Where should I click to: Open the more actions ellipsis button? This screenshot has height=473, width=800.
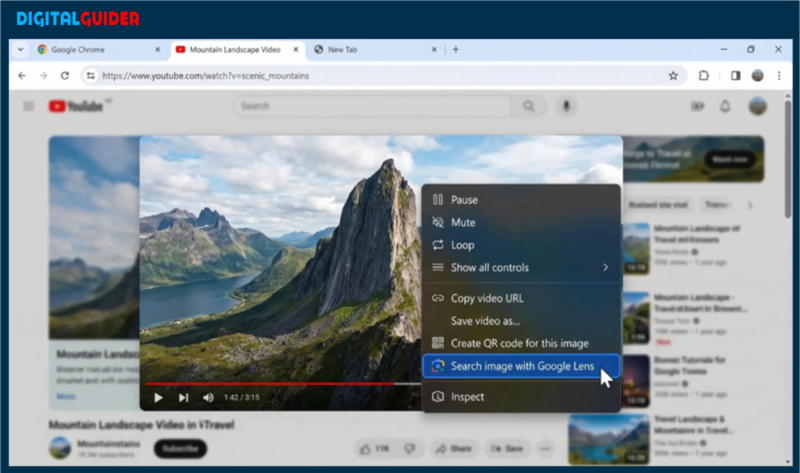(545, 449)
